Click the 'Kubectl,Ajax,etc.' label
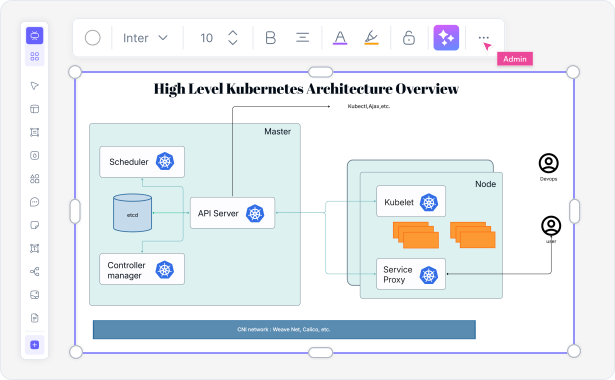Screen dimensions: 615x380 [369, 106]
